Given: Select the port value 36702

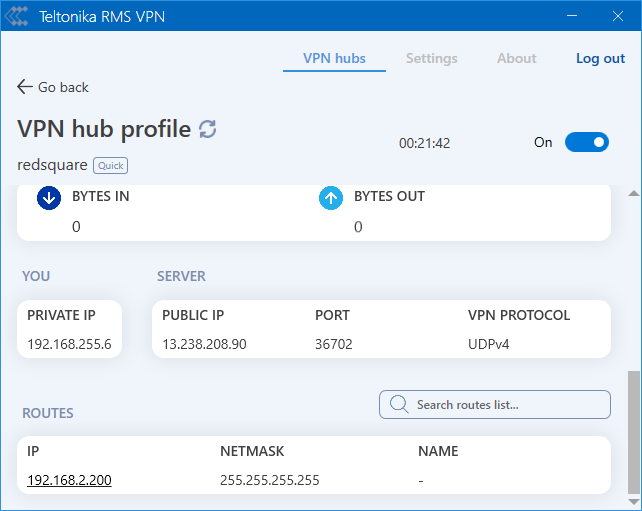Looking at the screenshot, I should tap(334, 344).
